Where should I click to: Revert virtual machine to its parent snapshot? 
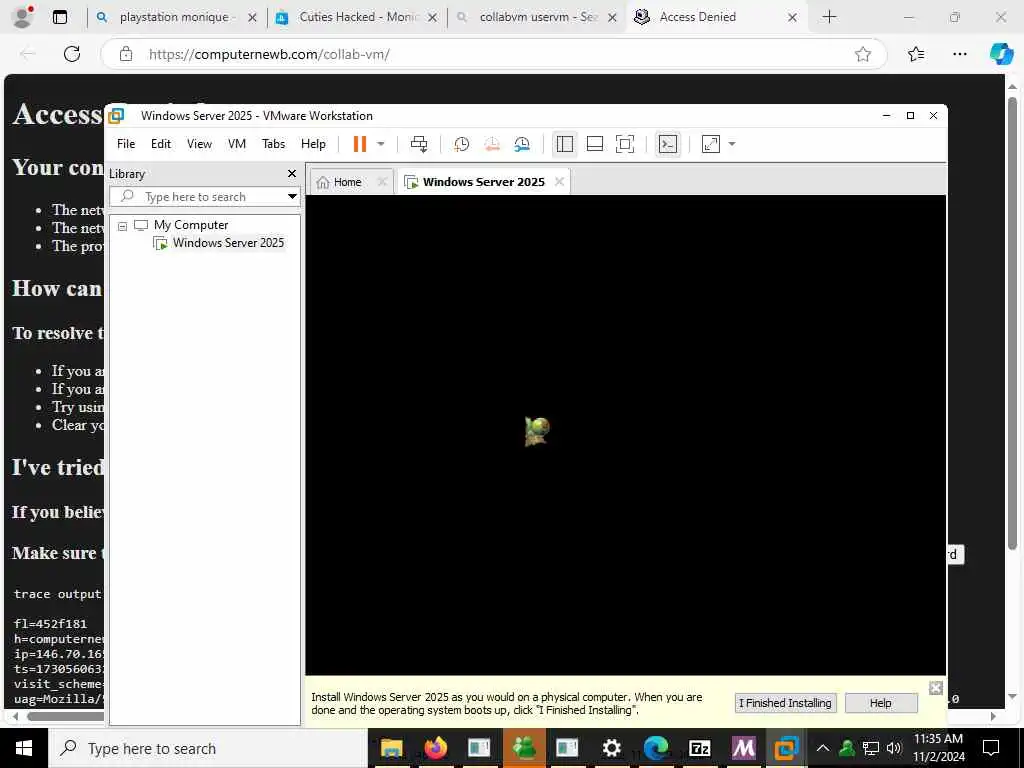[492, 144]
